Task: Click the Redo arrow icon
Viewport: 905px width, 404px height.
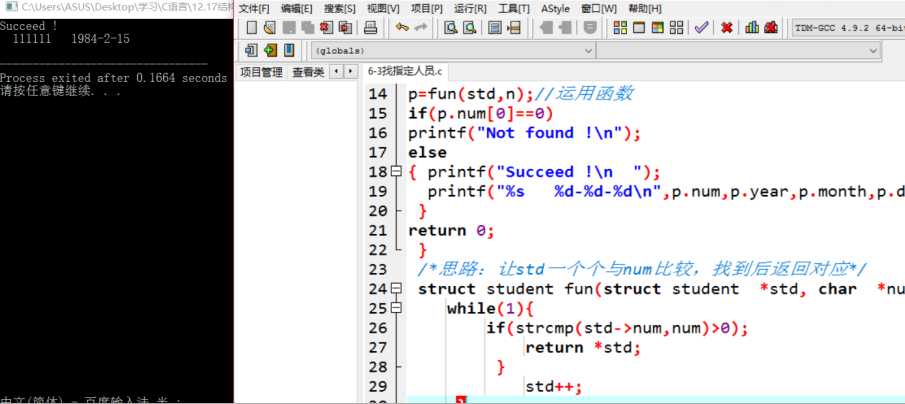Action: tap(421, 28)
